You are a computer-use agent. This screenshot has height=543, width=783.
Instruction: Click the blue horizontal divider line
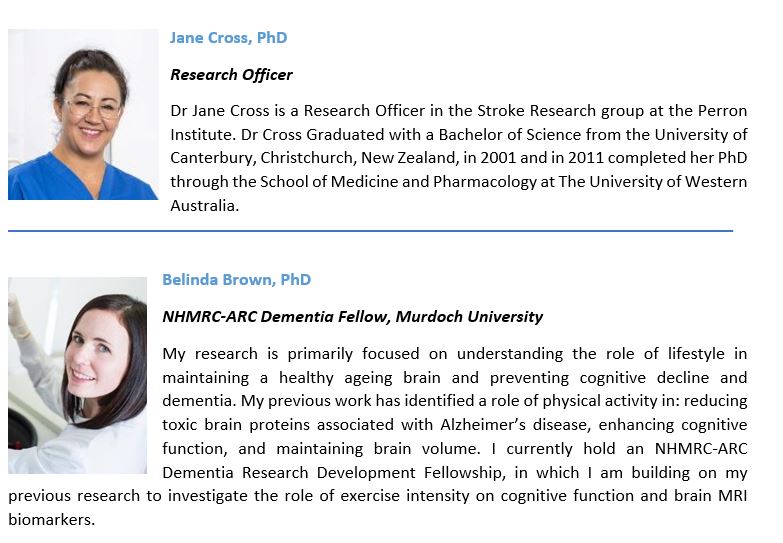click(x=371, y=231)
